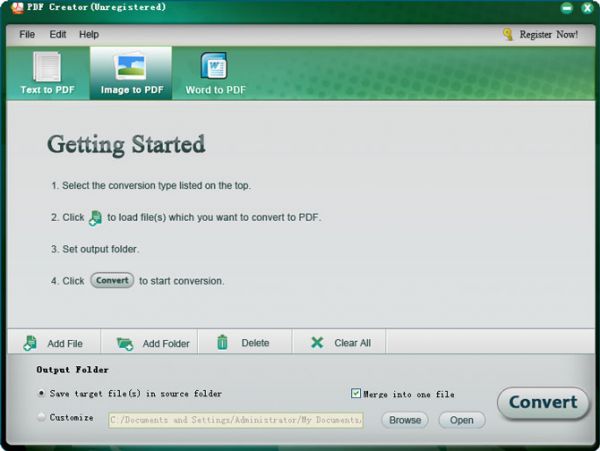Click the Register Now! link
The width and height of the screenshot is (600, 451).
pos(548,34)
